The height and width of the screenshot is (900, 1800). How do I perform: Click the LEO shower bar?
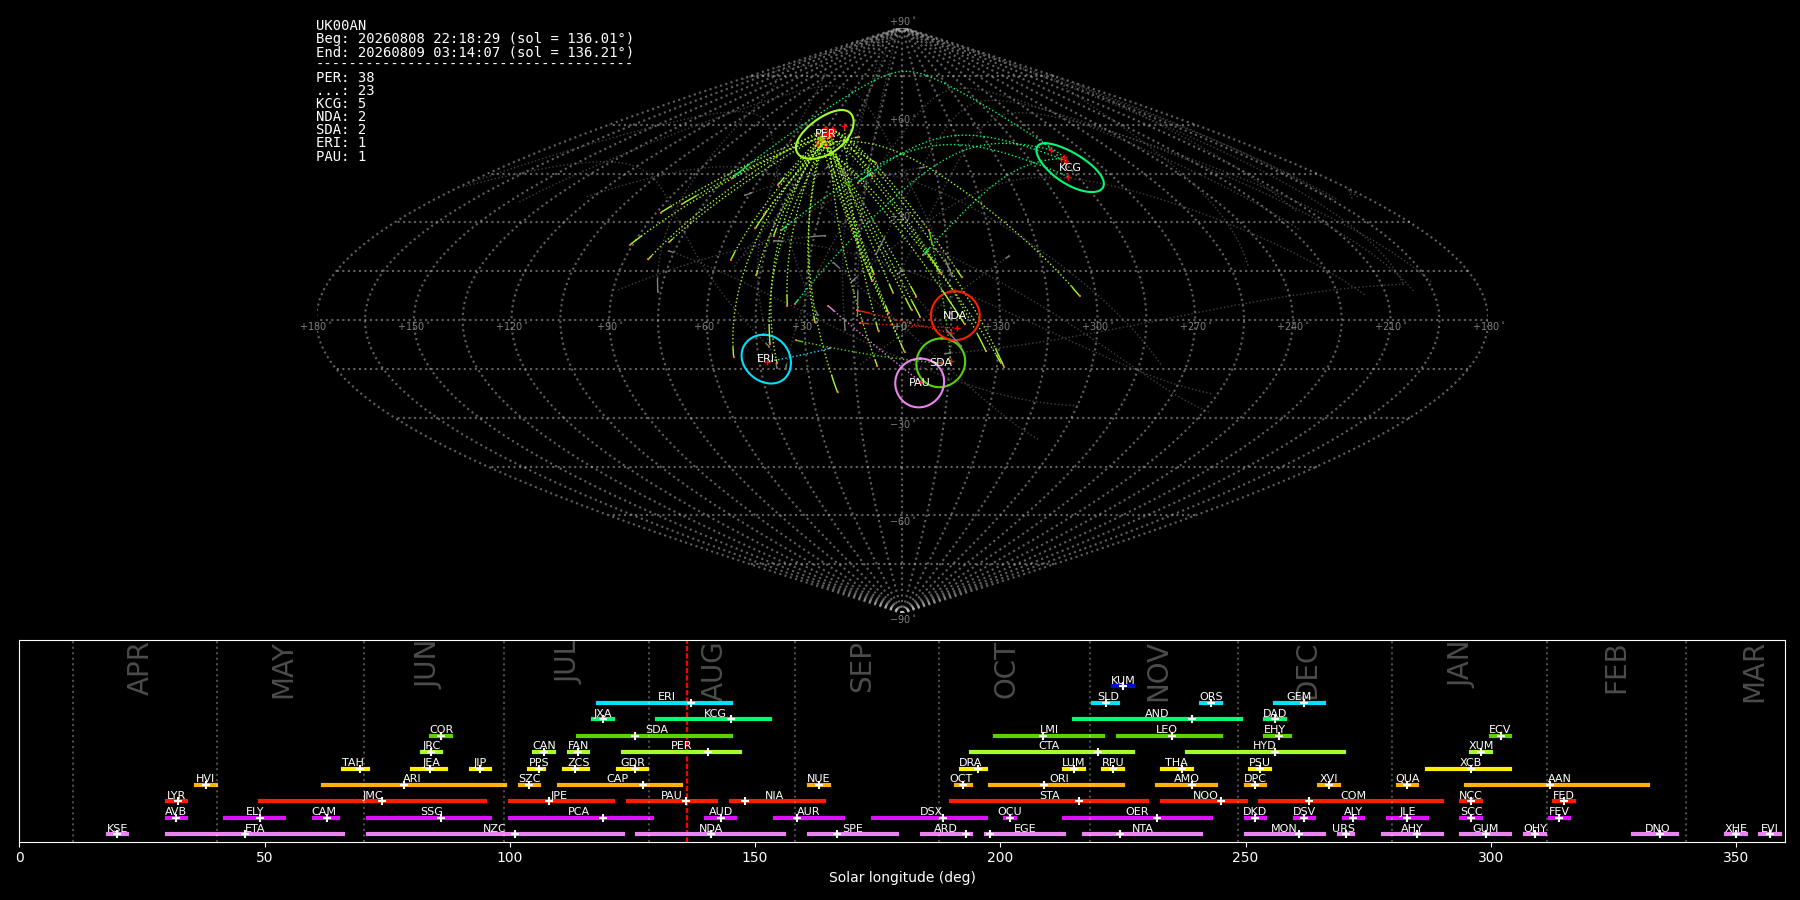1169,736
